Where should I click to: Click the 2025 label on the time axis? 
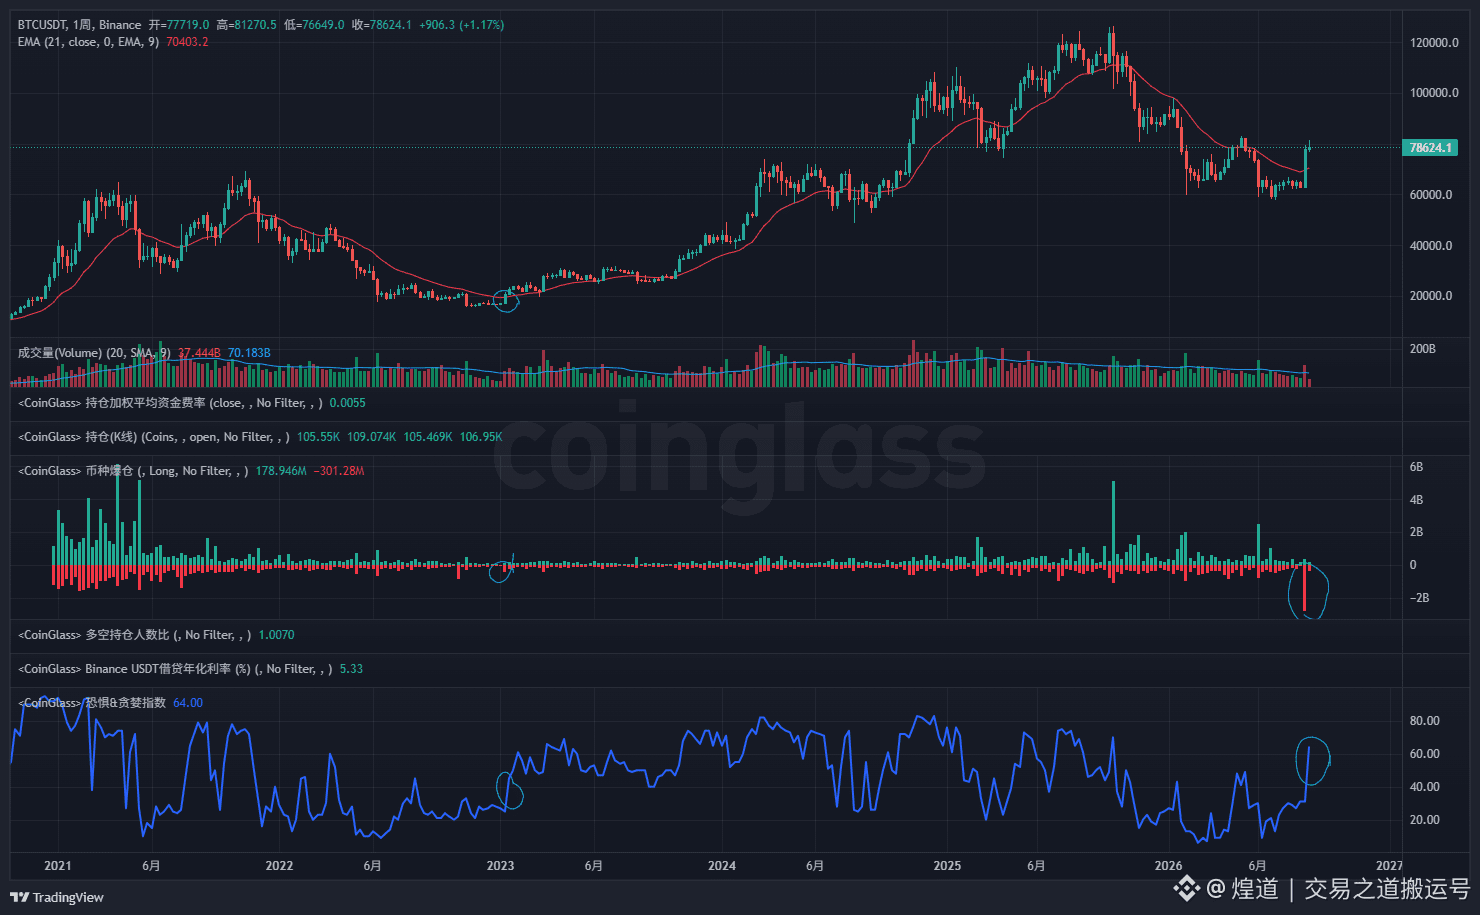947,866
